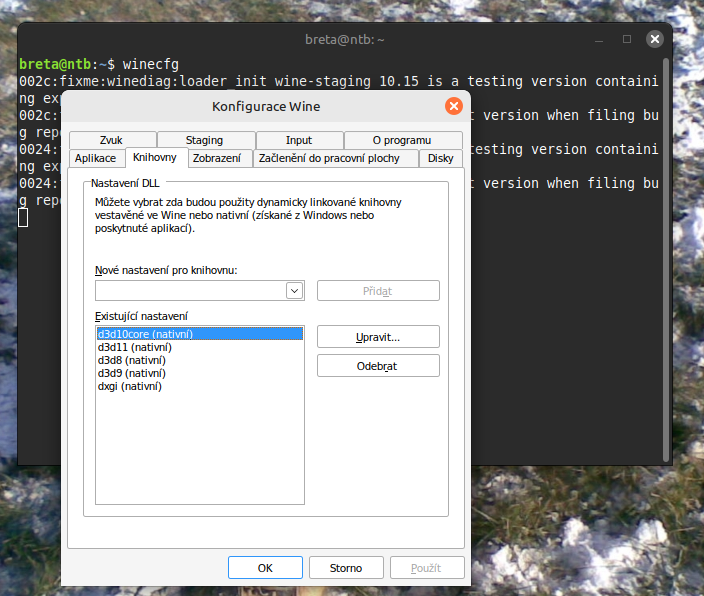Click into the Nové nastavení pro knihovnu field
This screenshot has height=596, width=704.
[190, 291]
